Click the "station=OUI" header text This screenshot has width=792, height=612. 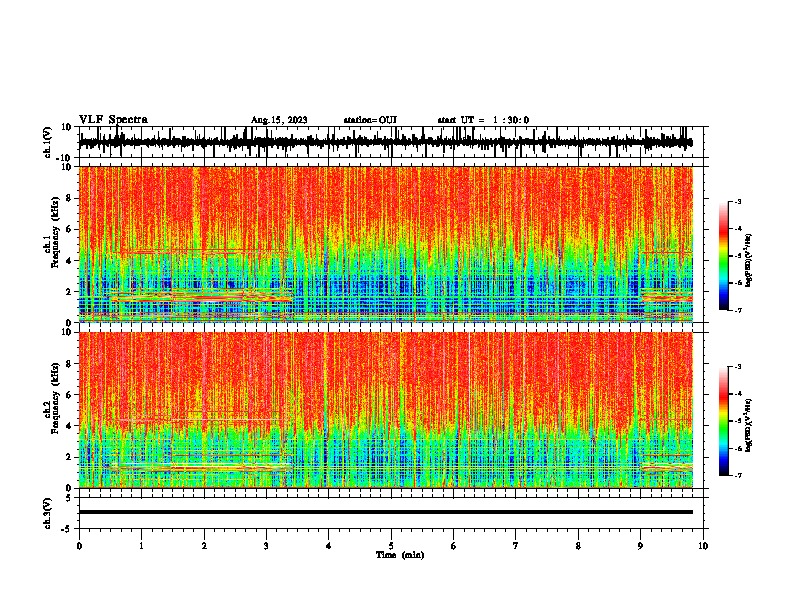[x=370, y=120]
